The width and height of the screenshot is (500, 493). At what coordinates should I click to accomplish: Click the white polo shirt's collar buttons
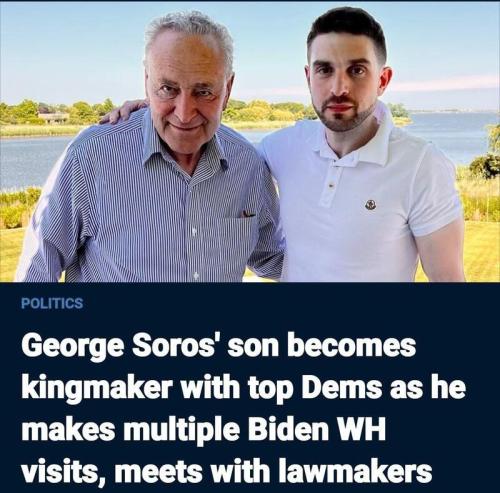pyautogui.click(x=331, y=176)
